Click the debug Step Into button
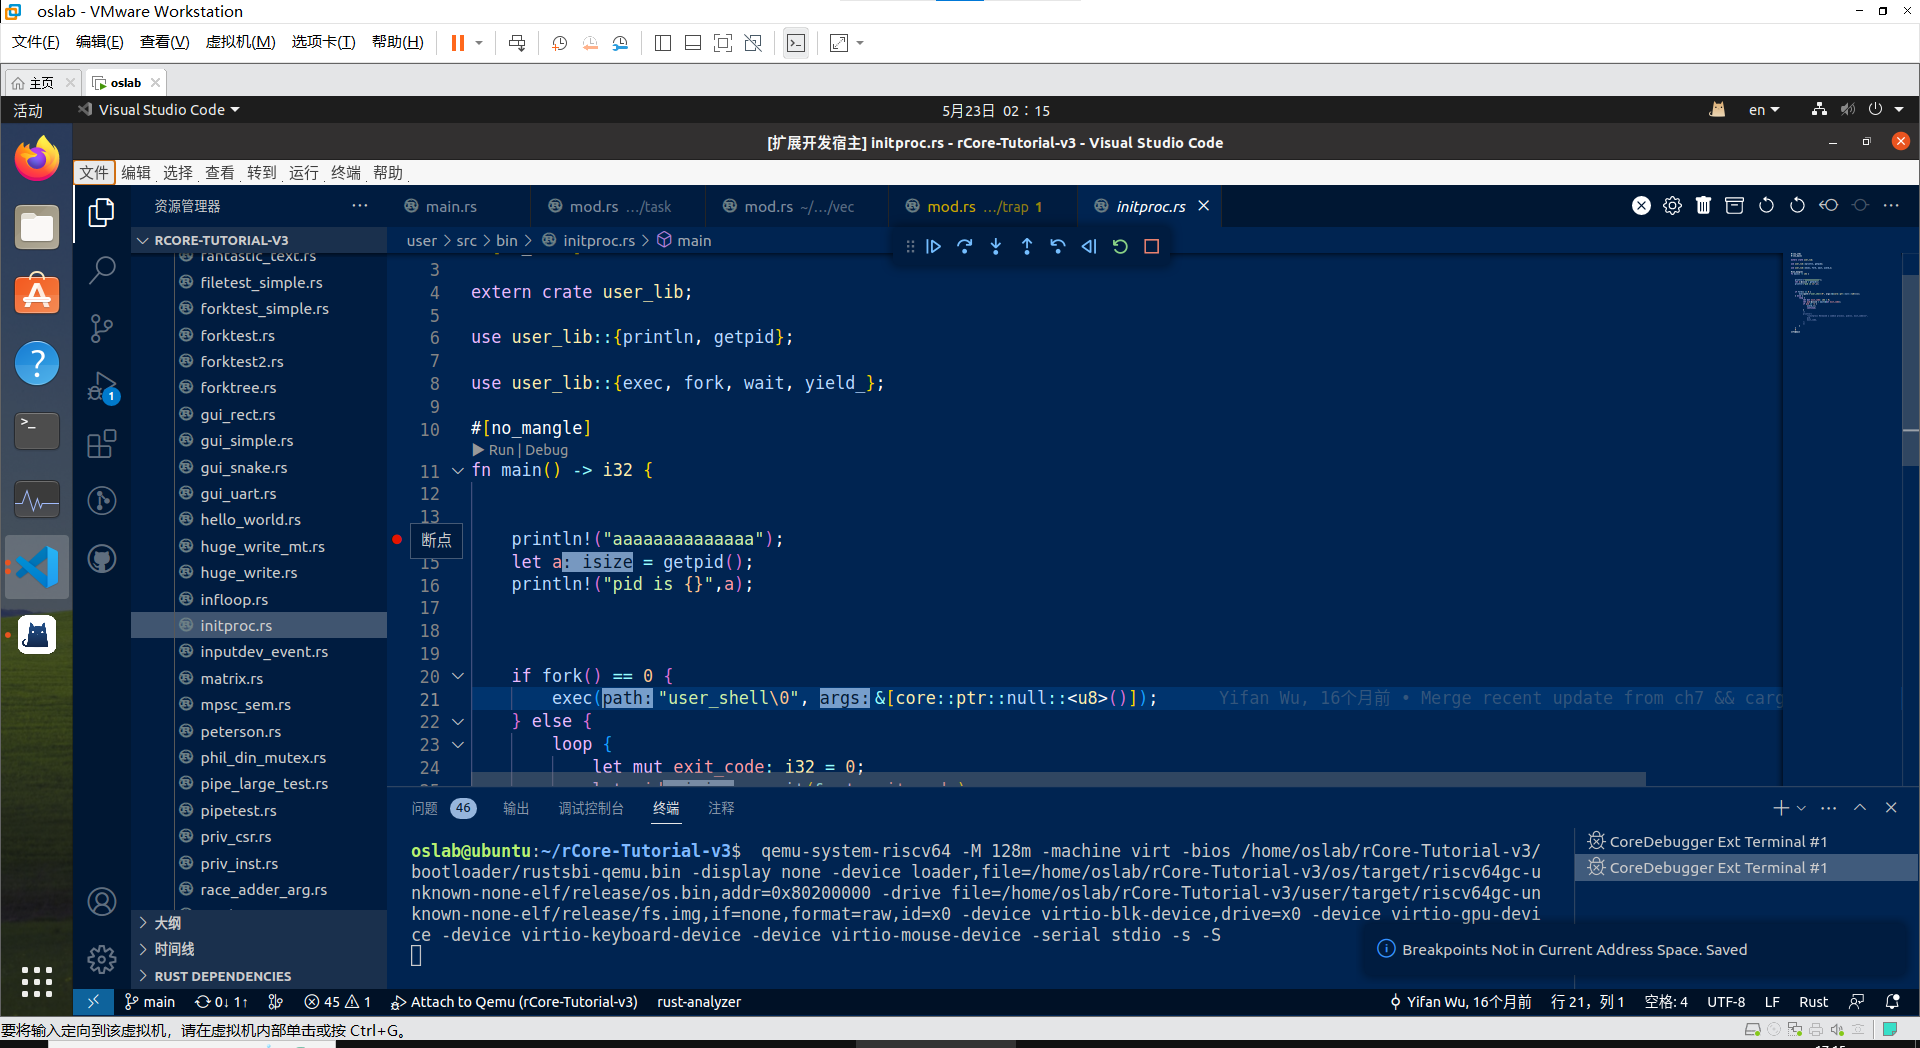The height and width of the screenshot is (1048, 1920). [x=995, y=246]
